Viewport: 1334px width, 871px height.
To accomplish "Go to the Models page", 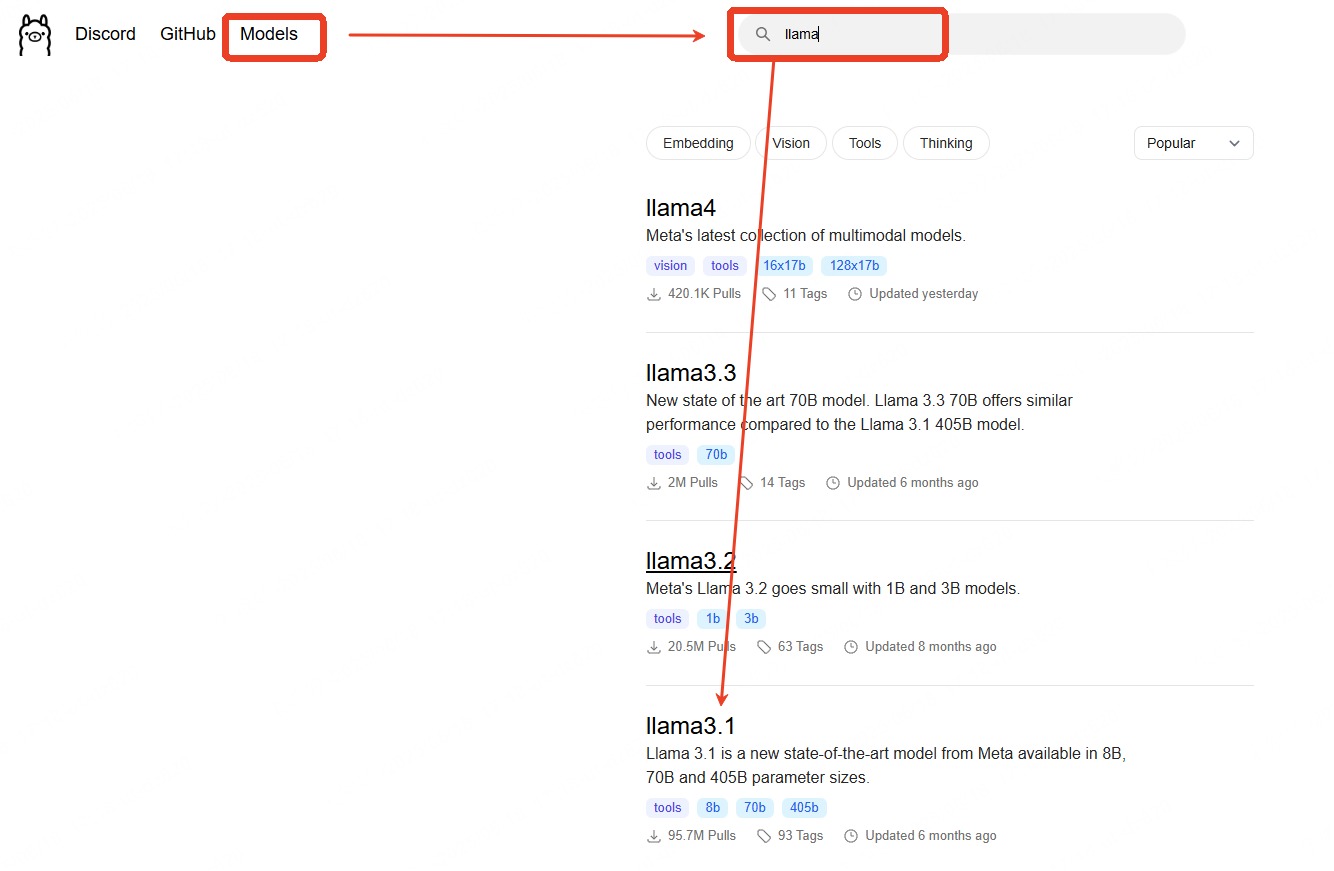I will tap(269, 34).
